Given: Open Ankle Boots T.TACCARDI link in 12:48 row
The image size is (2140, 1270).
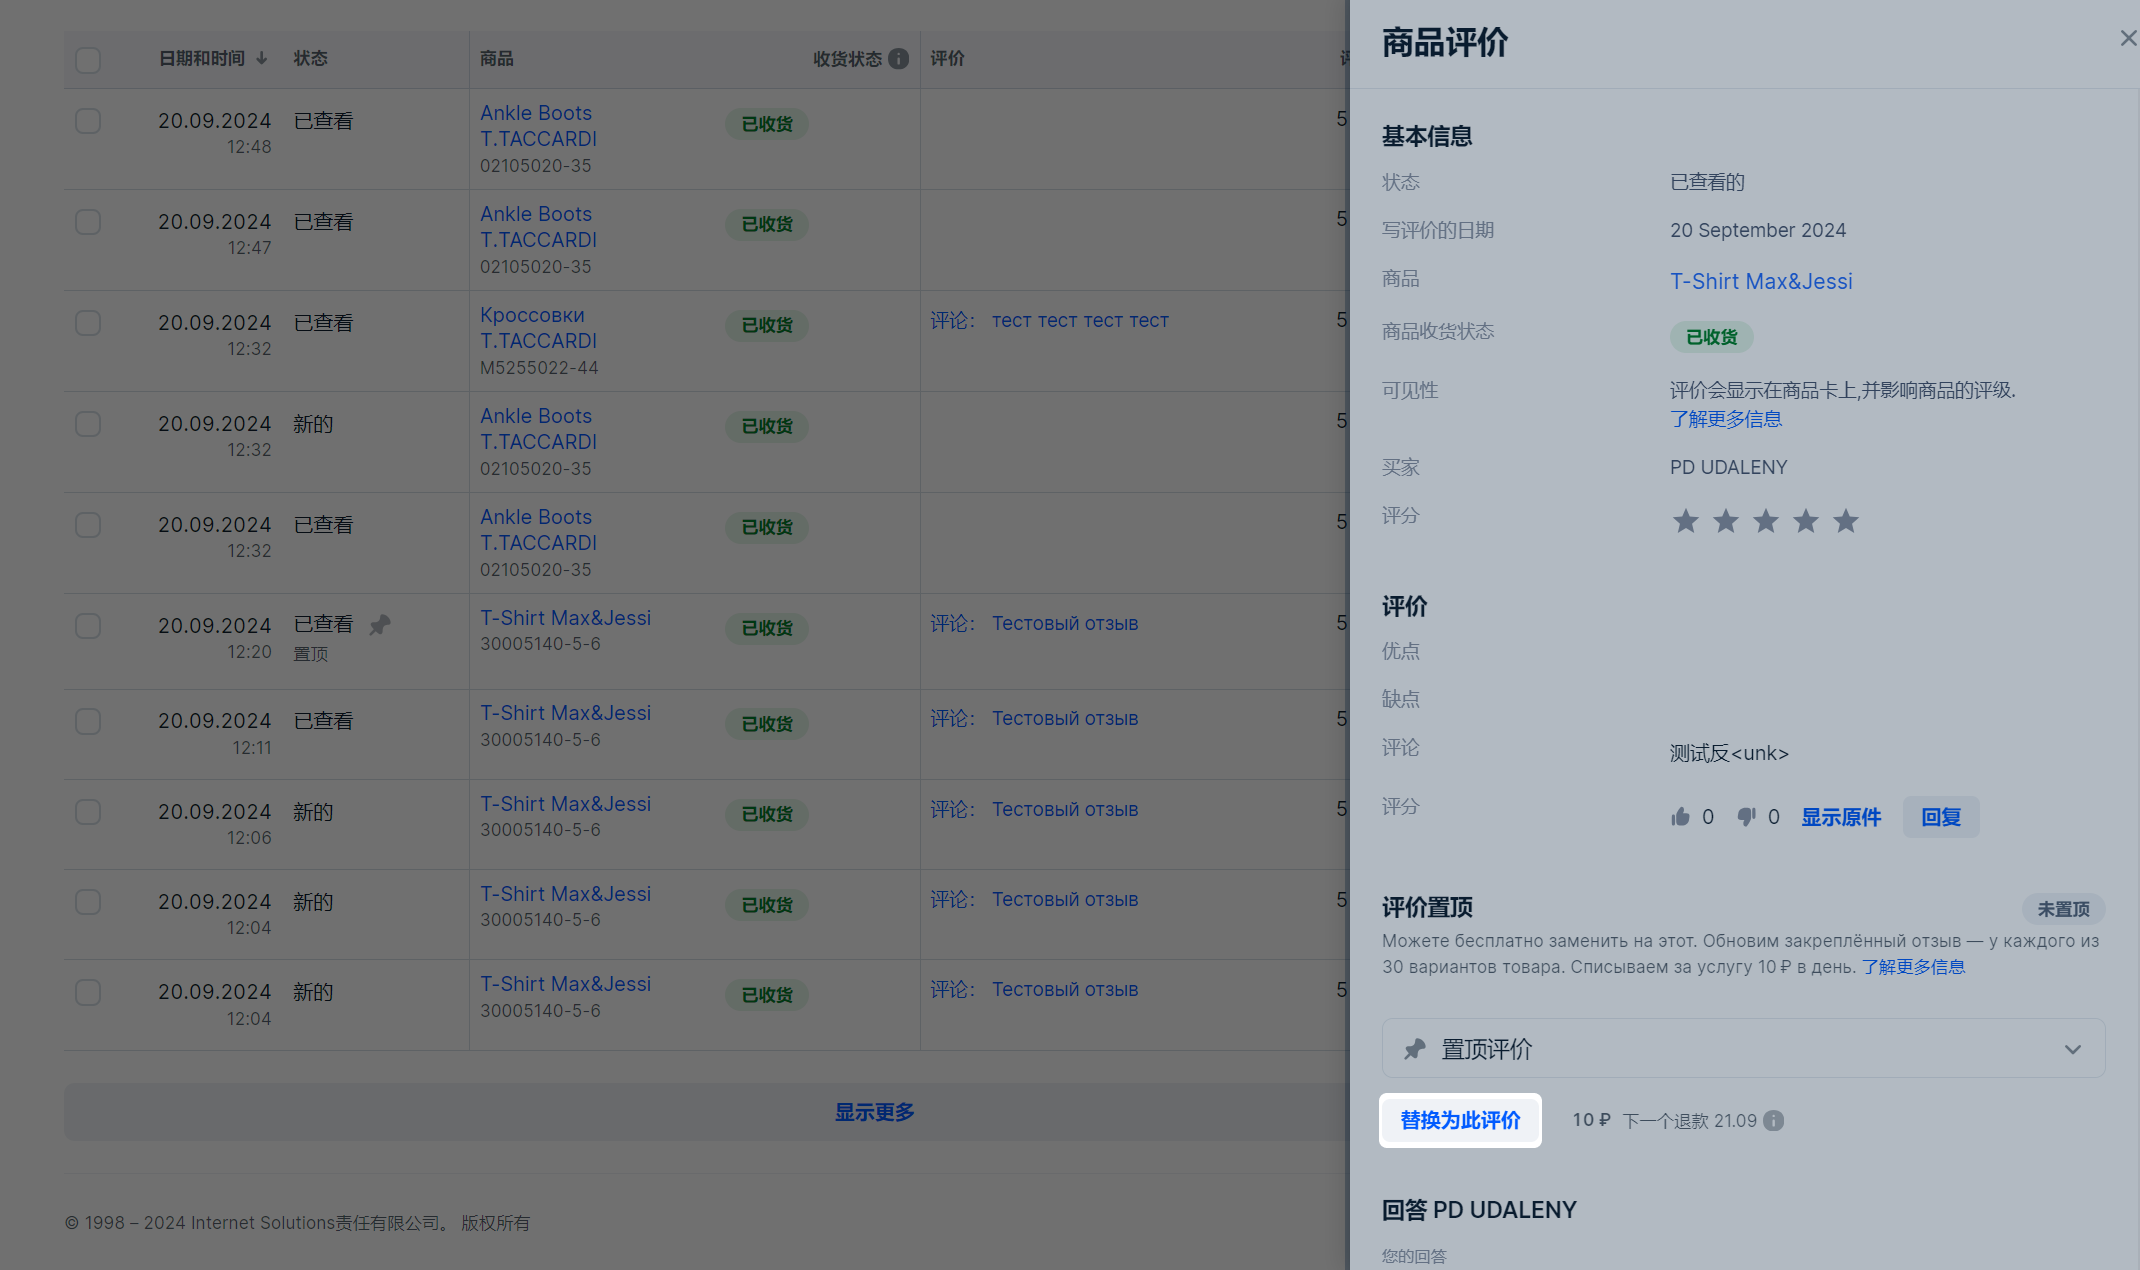Looking at the screenshot, I should (x=538, y=126).
